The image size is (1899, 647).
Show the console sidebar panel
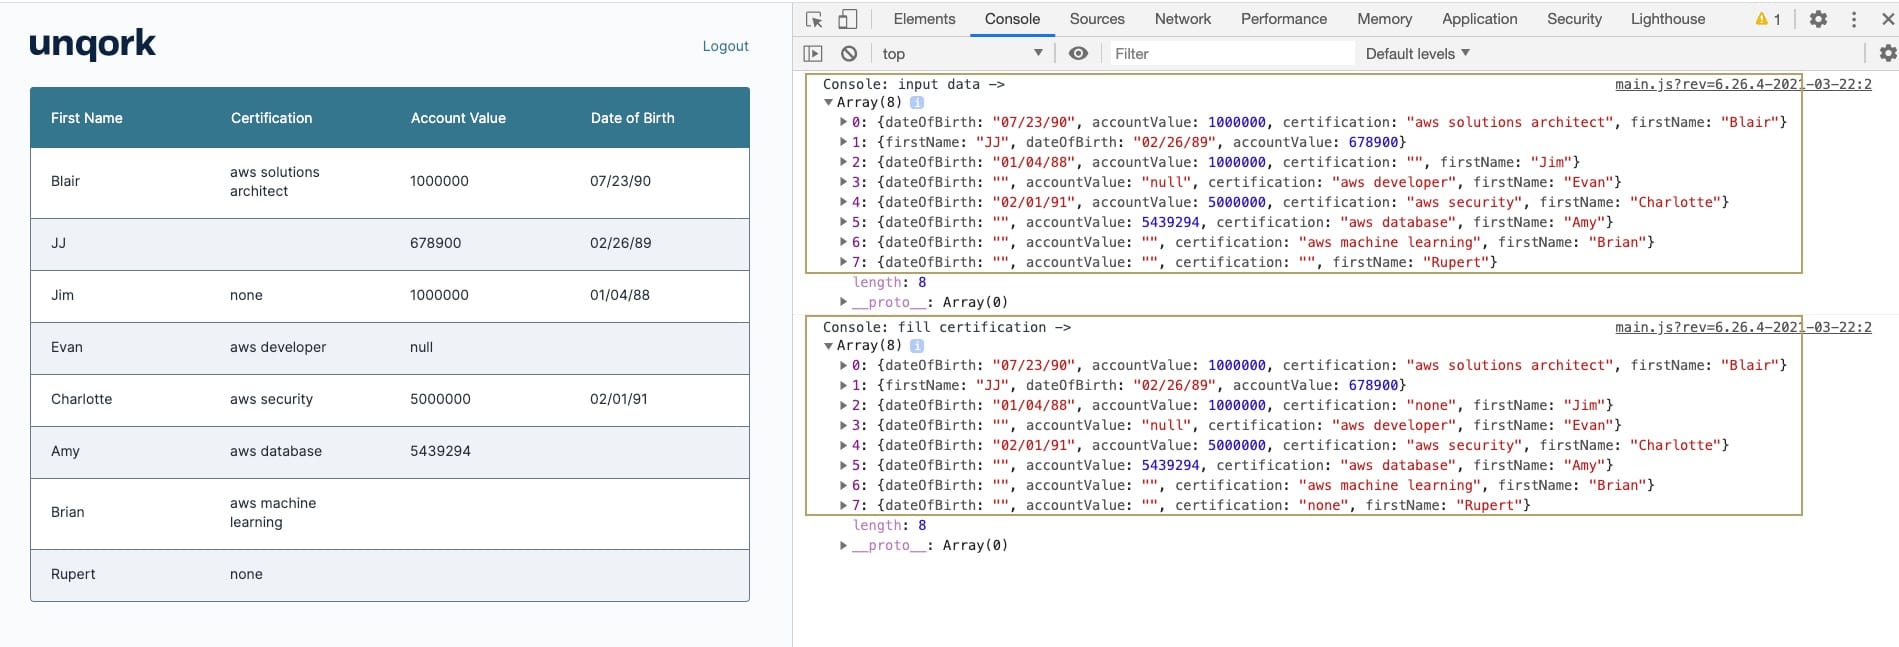click(813, 54)
